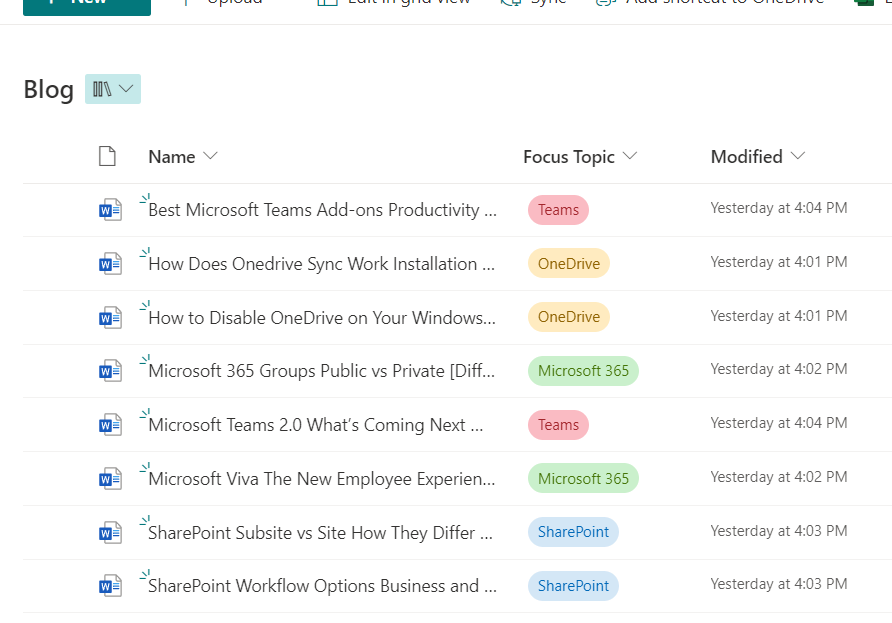Open the Name column header menu
This screenshot has height=623, width=892.
pos(183,156)
